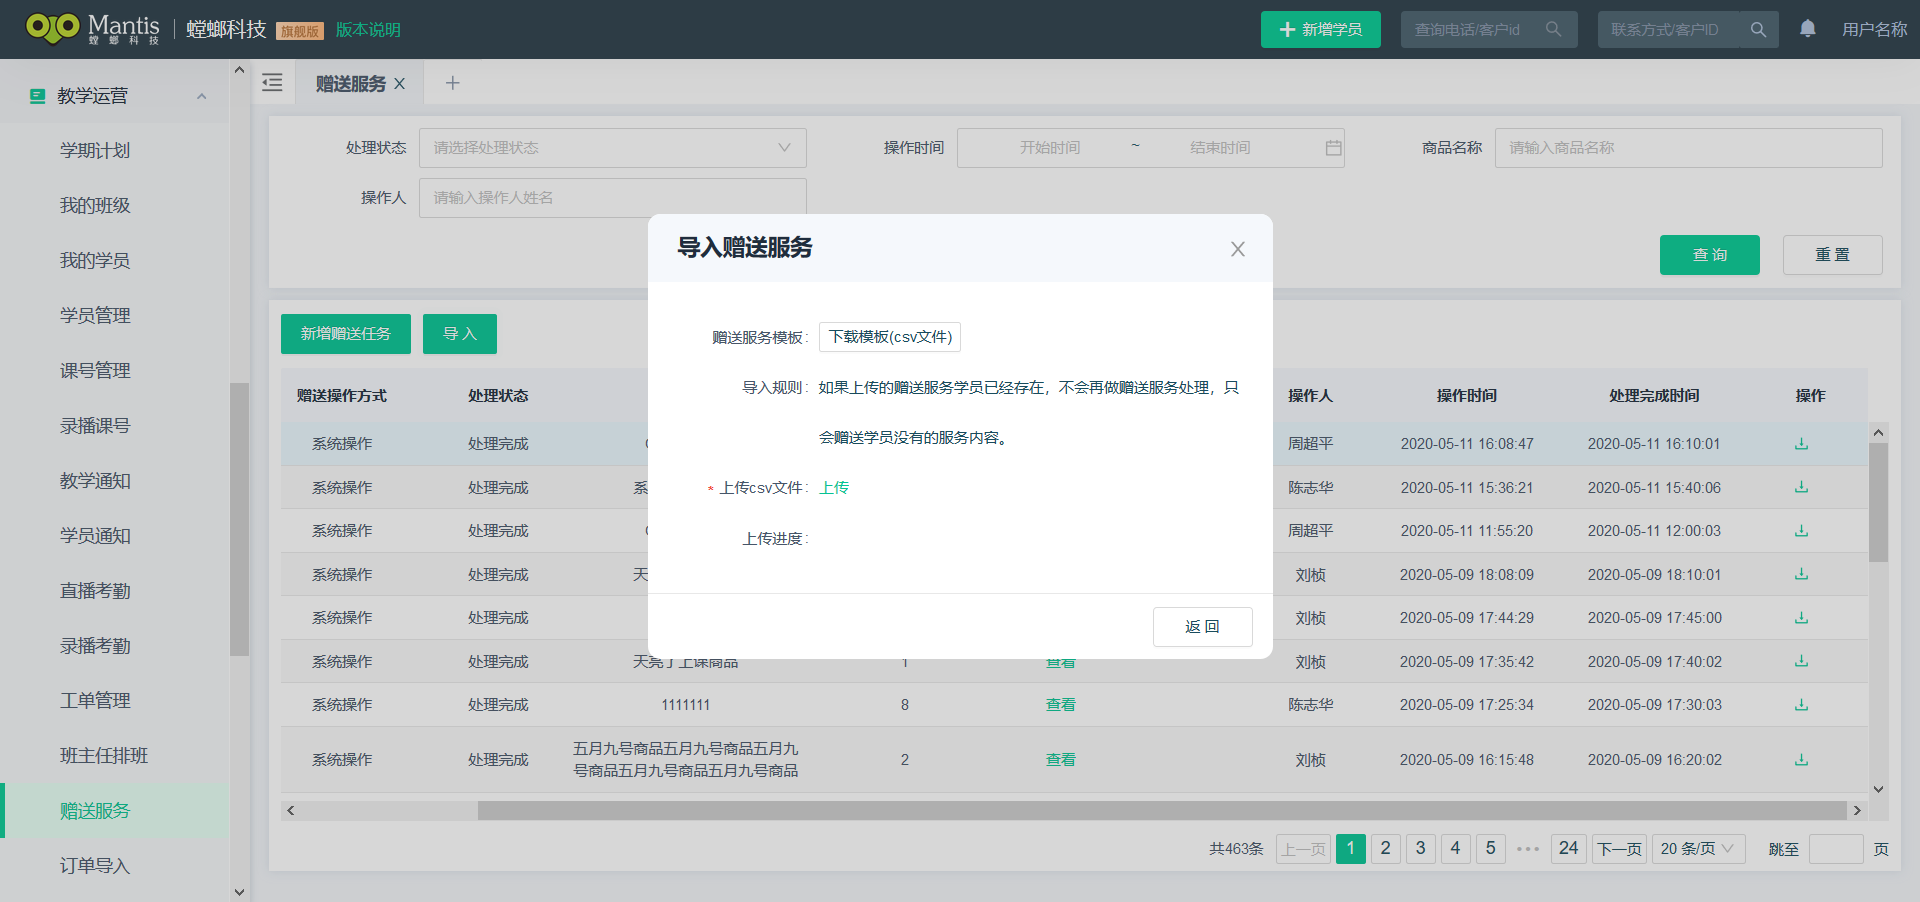
Task: Download row 2020-05-11 11:55:20 record
Action: coord(1801,531)
